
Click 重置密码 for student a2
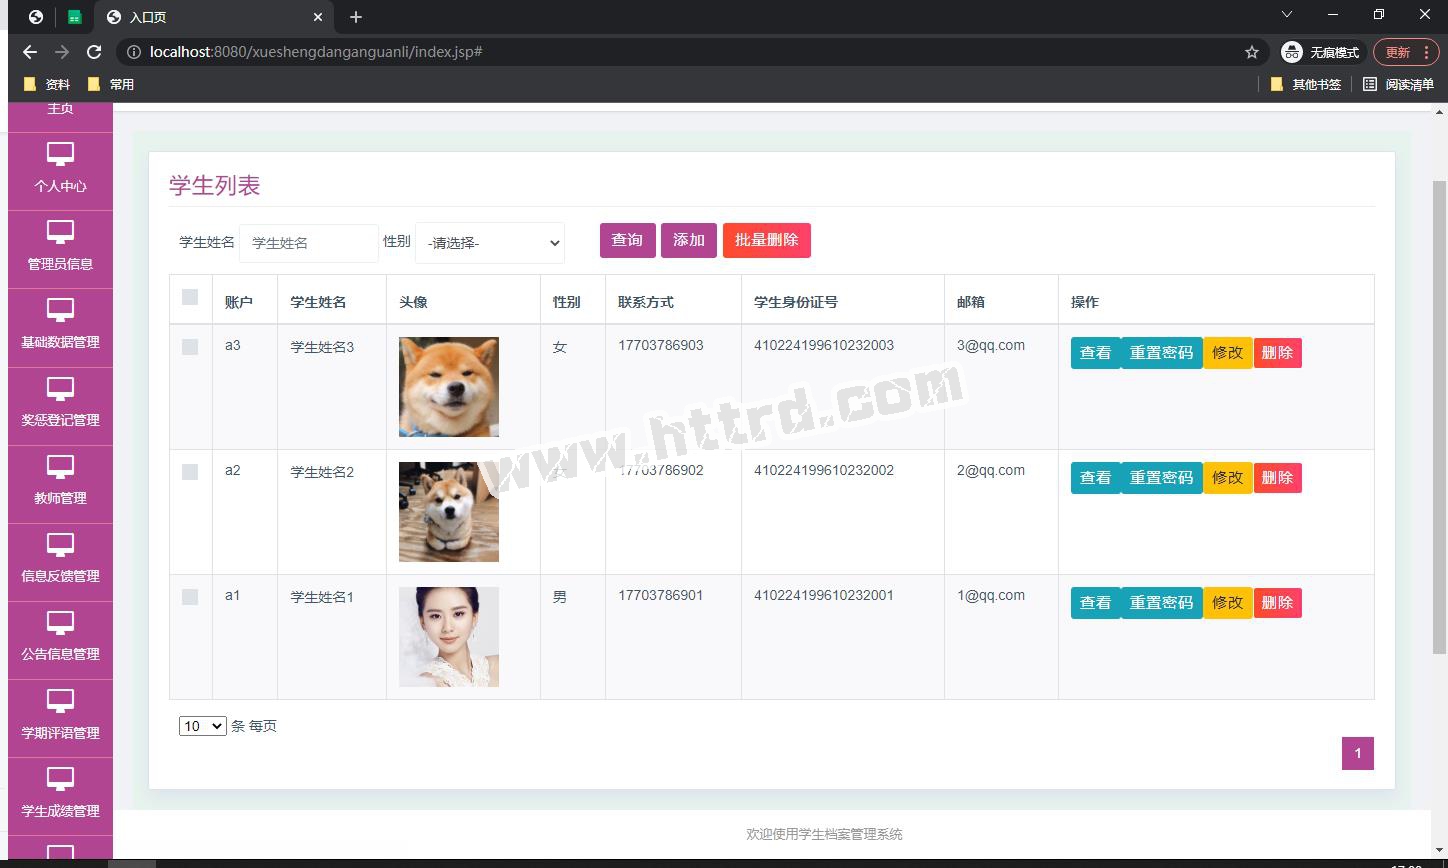point(1161,478)
